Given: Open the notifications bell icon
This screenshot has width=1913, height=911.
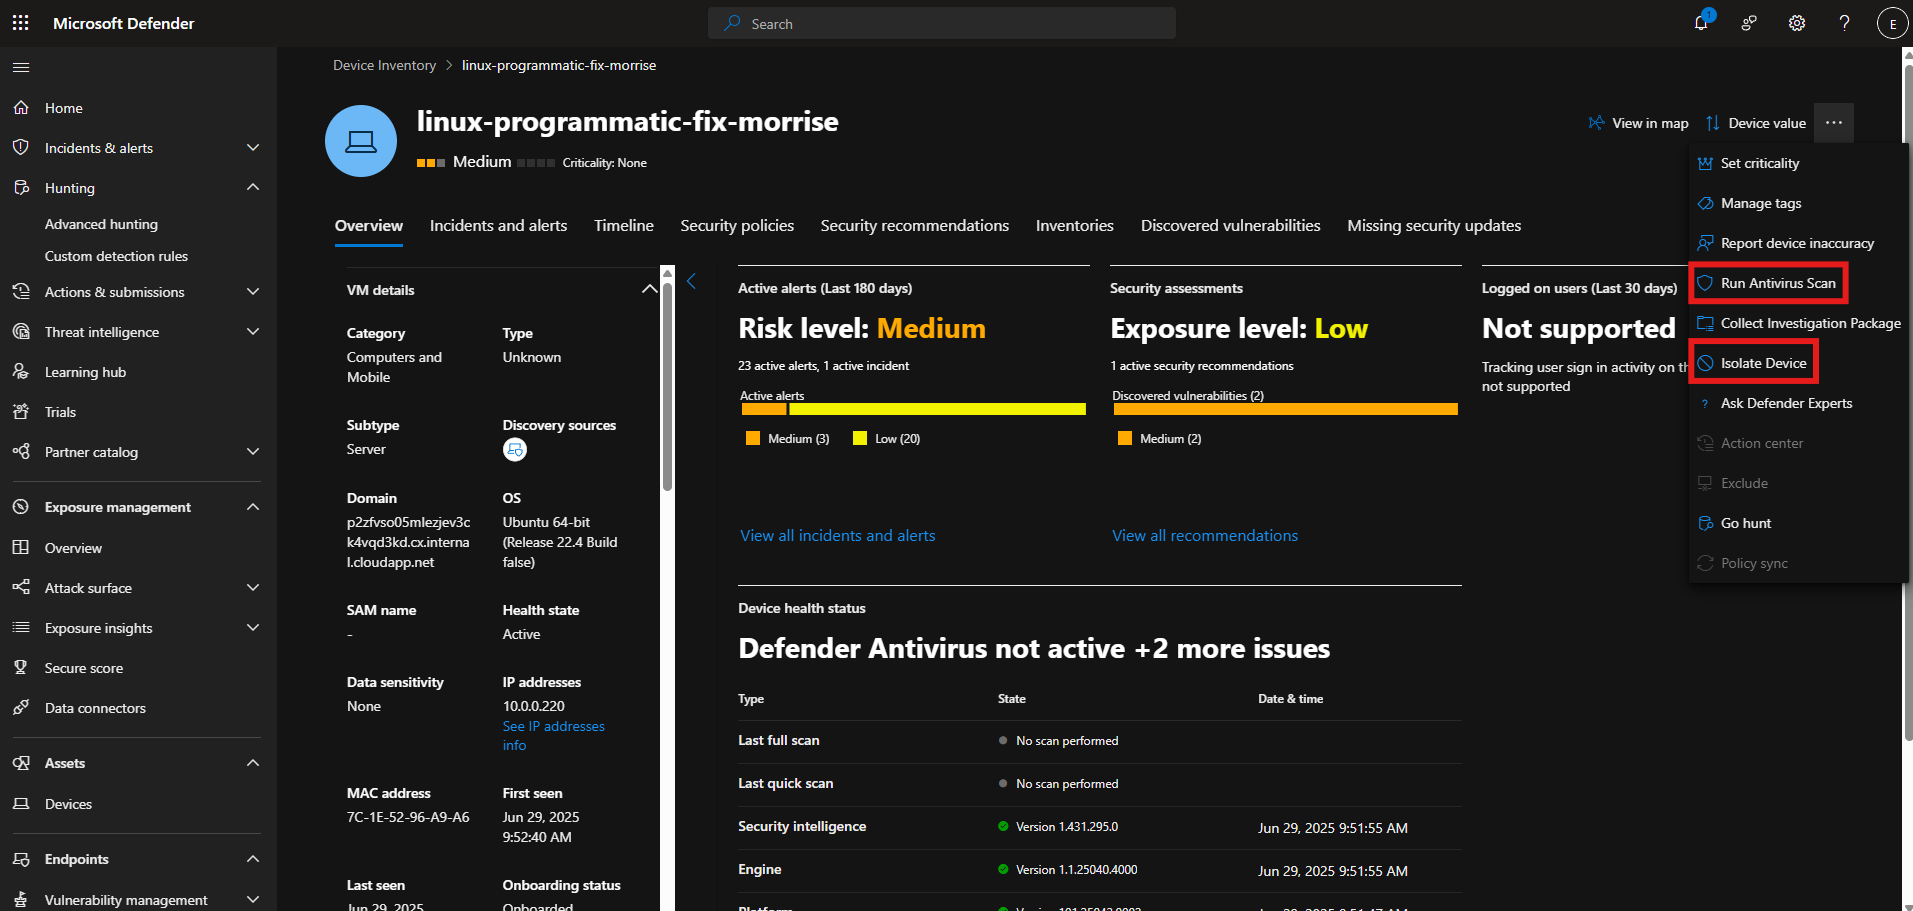Looking at the screenshot, I should tap(1701, 22).
